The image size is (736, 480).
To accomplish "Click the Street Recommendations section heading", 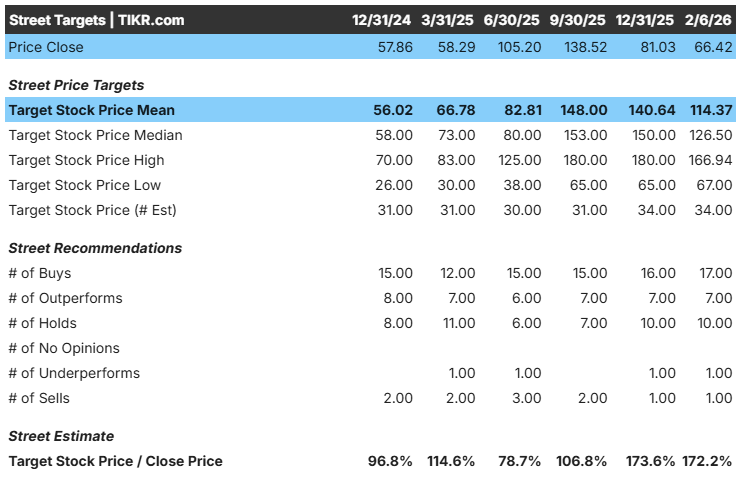I will pyautogui.click(x=95, y=248).
